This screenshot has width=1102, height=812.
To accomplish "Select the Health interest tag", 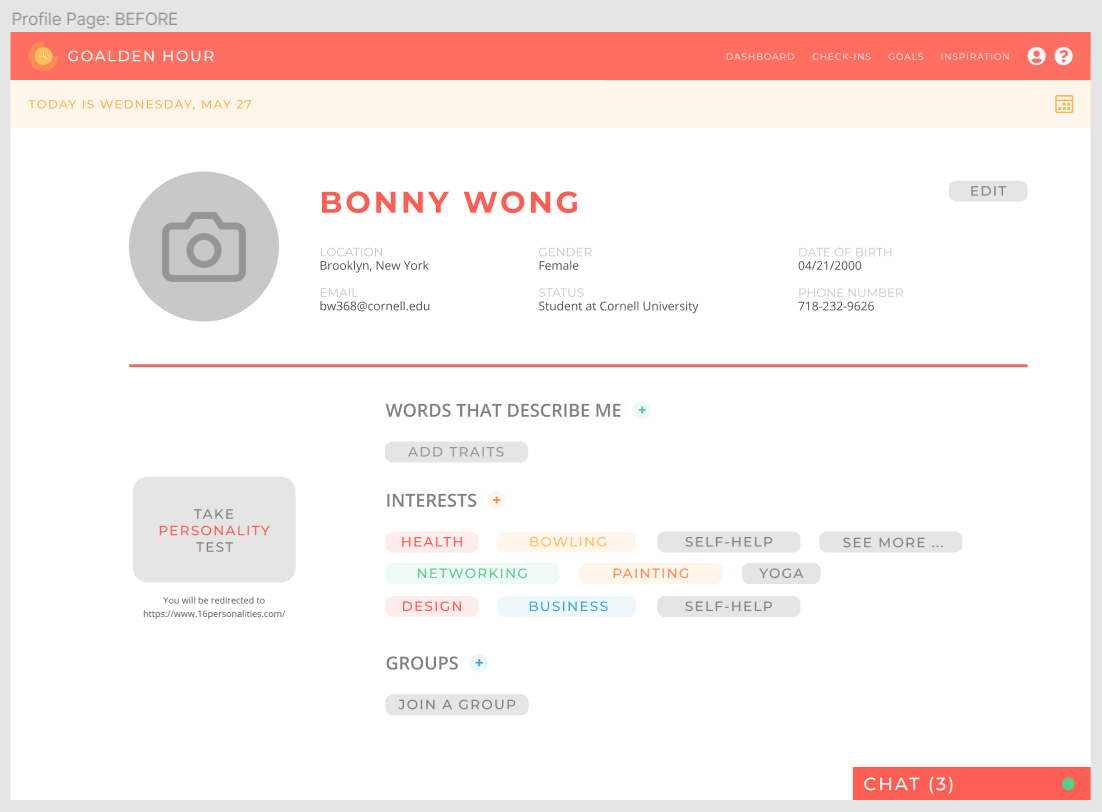I will (432, 542).
